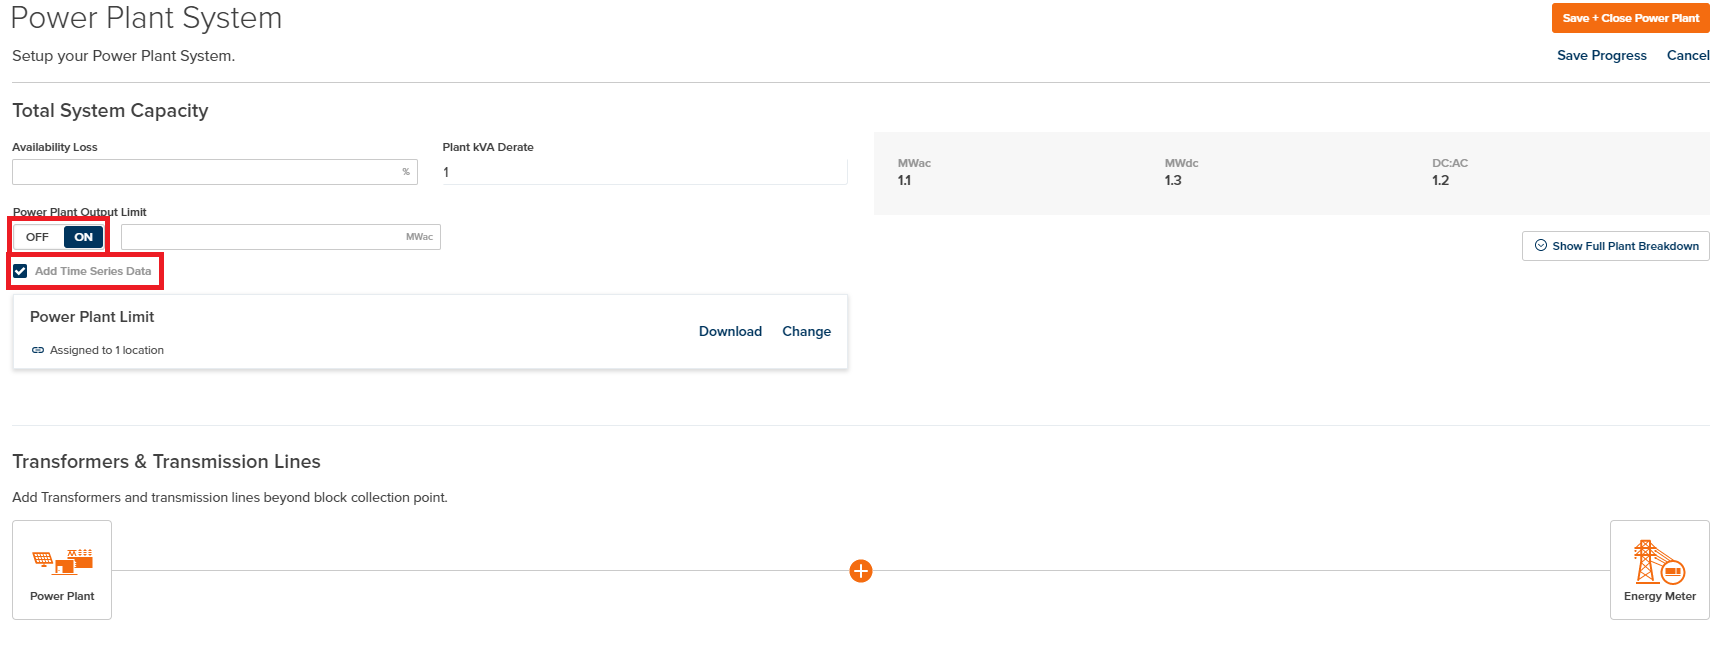The image size is (1721, 651).
Task: Change the Power Plant Limit file
Action: click(806, 331)
